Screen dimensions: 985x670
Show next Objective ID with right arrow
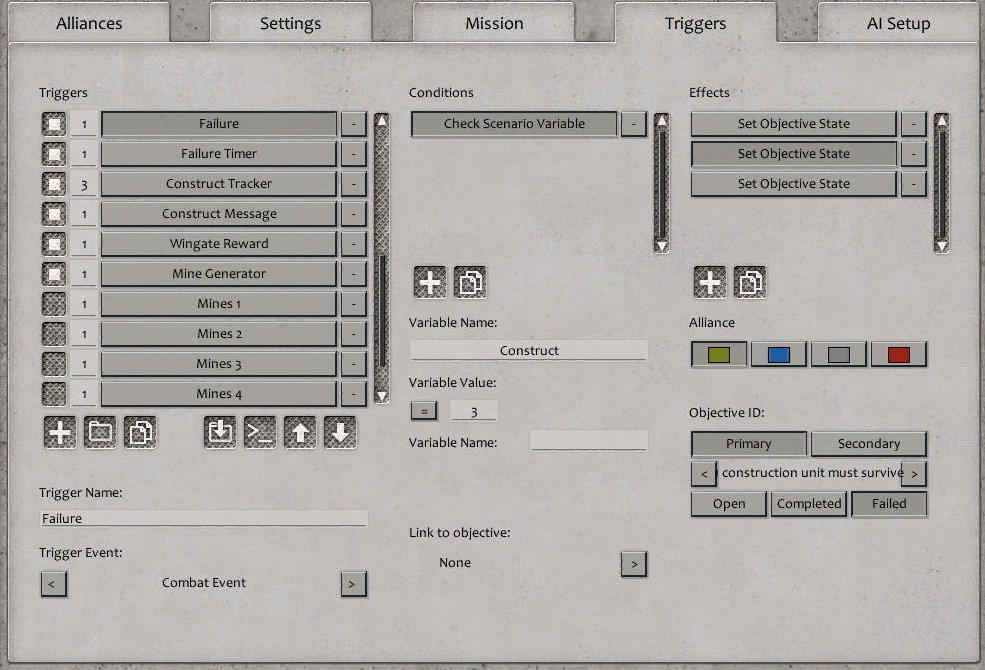click(x=914, y=473)
